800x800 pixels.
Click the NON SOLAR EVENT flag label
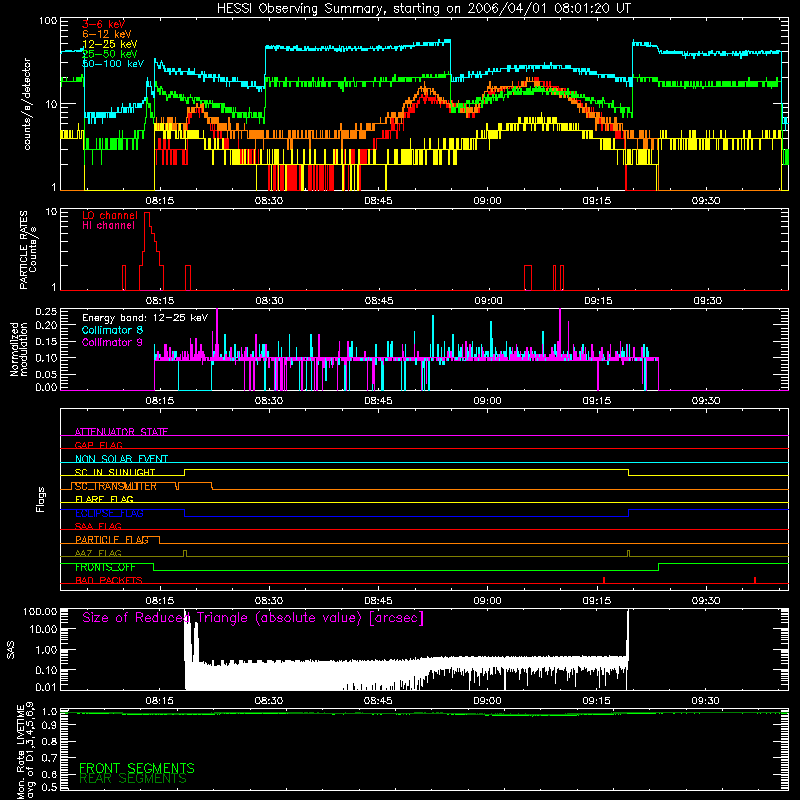click(121, 459)
